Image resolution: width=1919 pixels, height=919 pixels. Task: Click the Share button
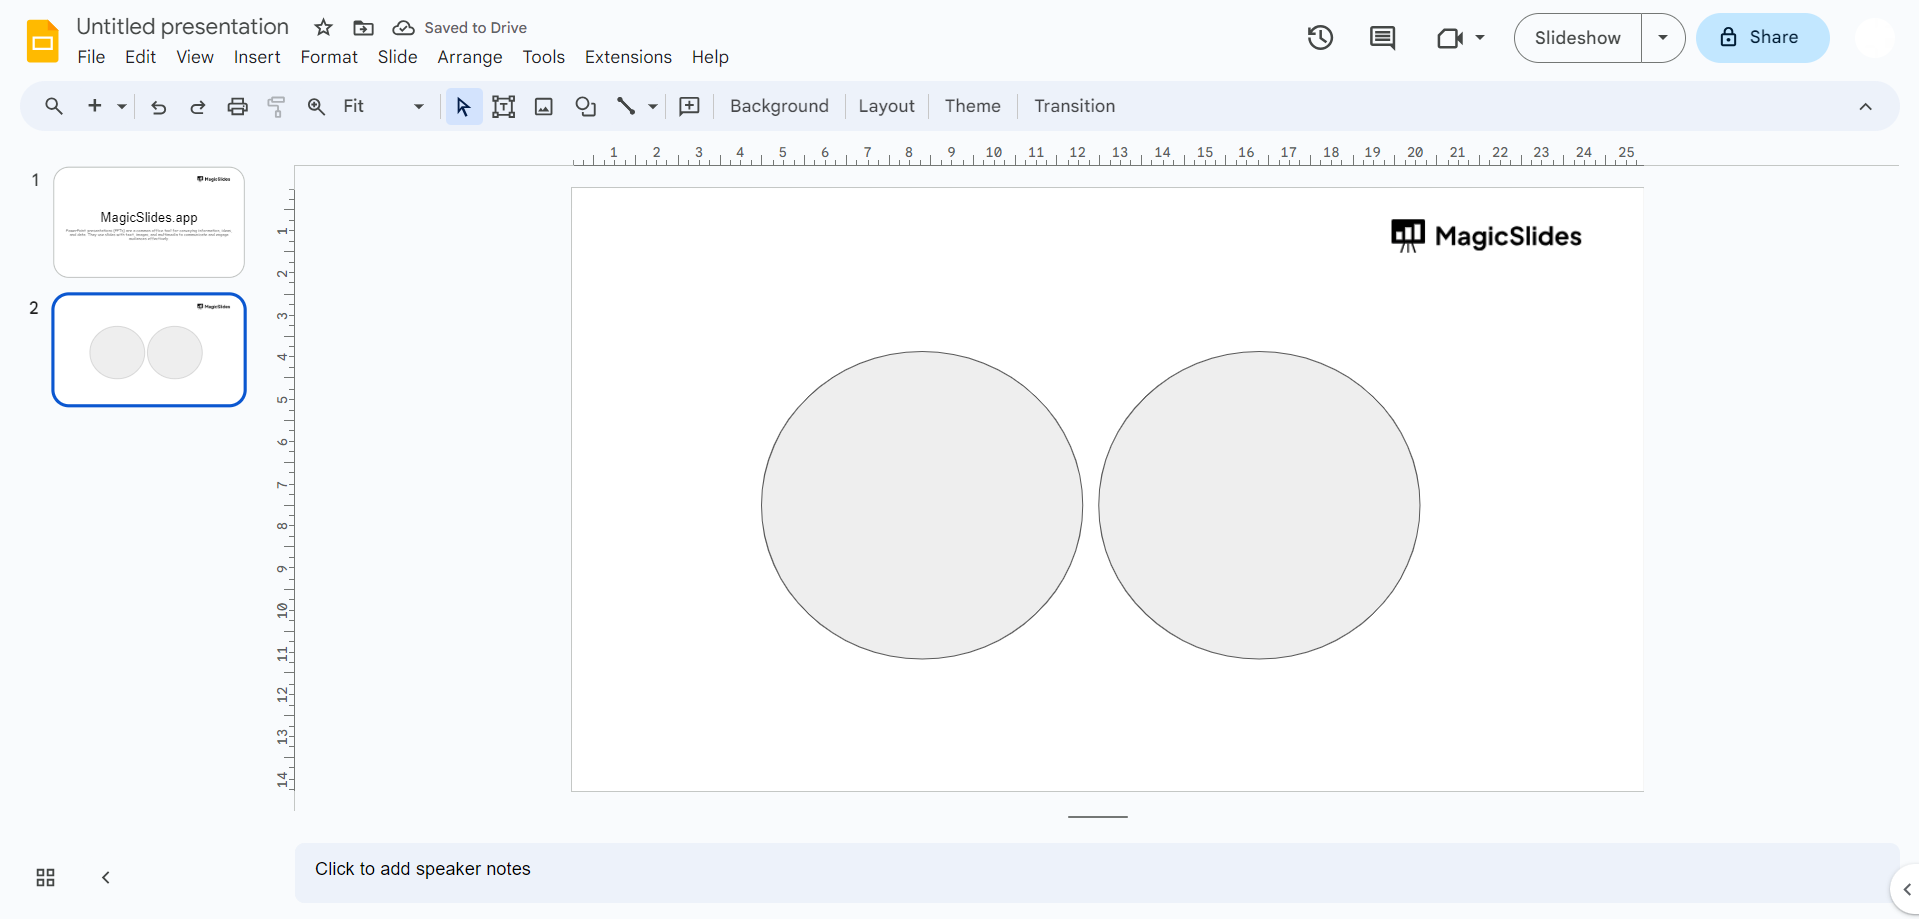(x=1762, y=38)
